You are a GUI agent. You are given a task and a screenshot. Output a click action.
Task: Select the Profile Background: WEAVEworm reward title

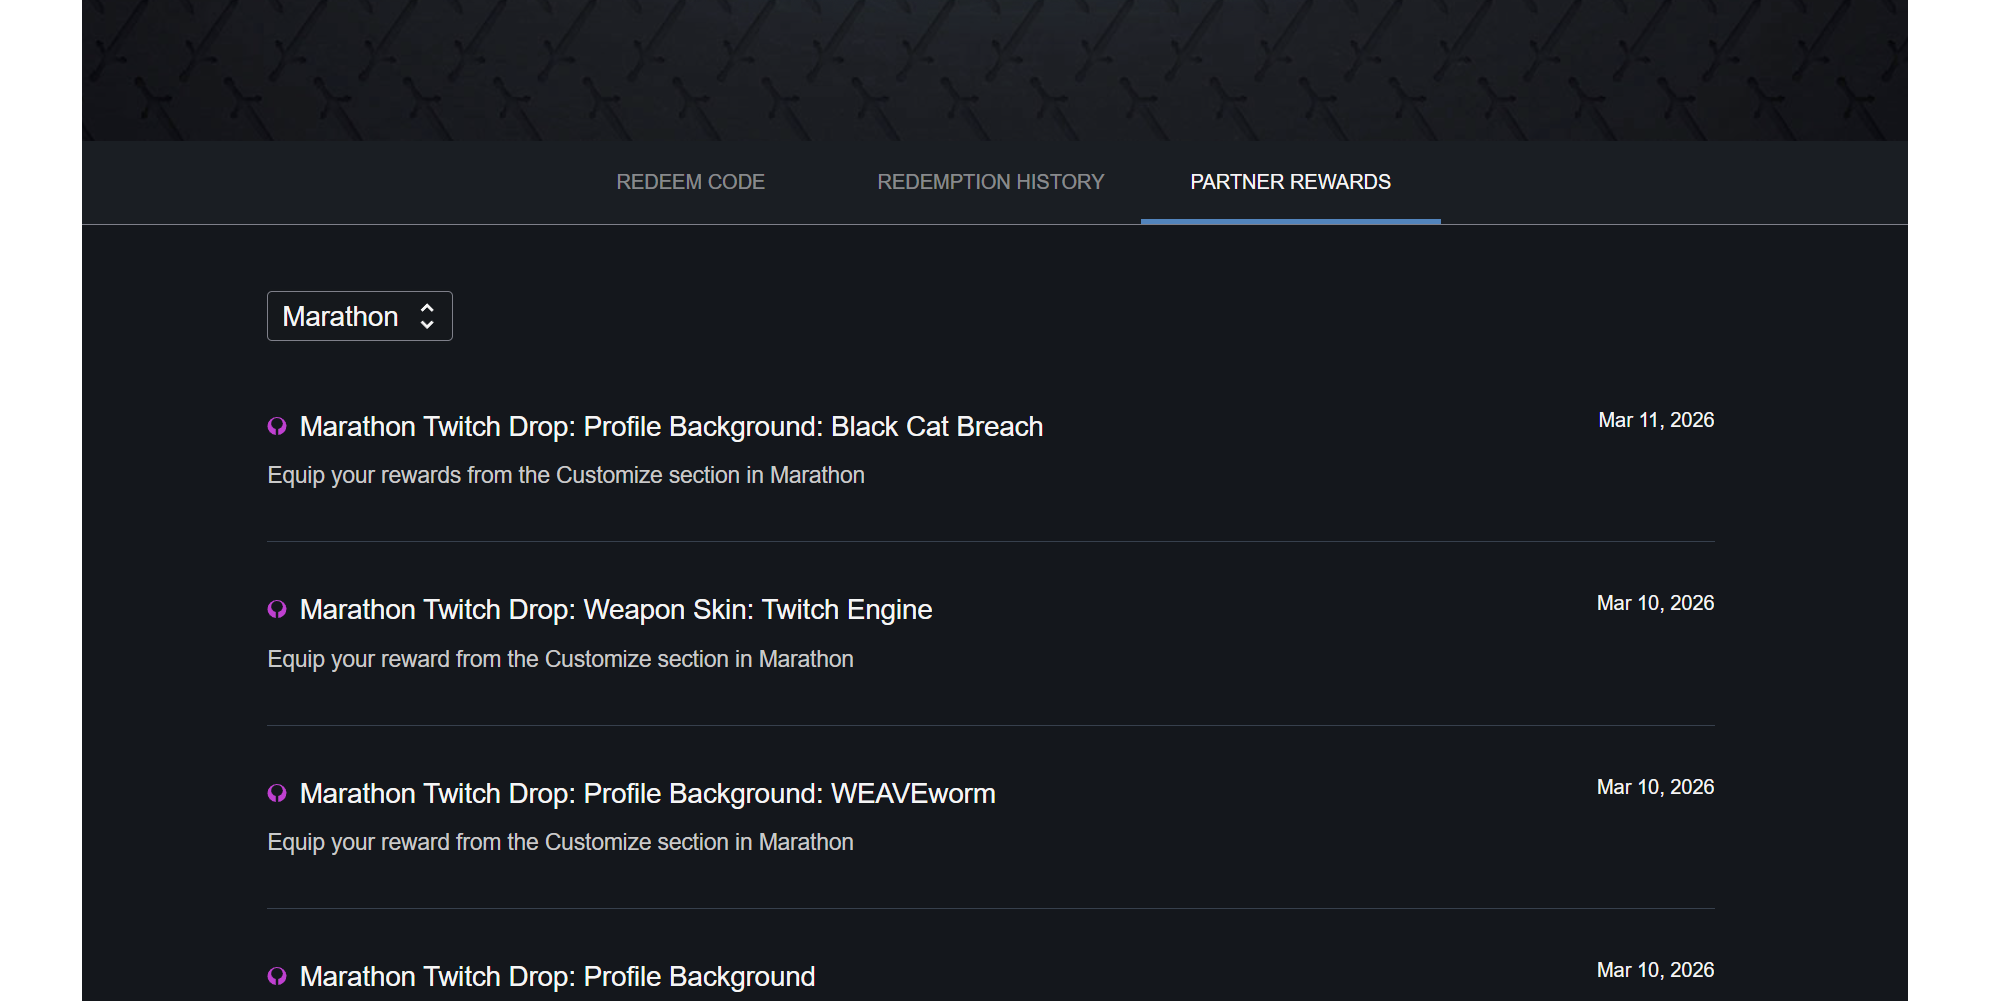point(647,794)
